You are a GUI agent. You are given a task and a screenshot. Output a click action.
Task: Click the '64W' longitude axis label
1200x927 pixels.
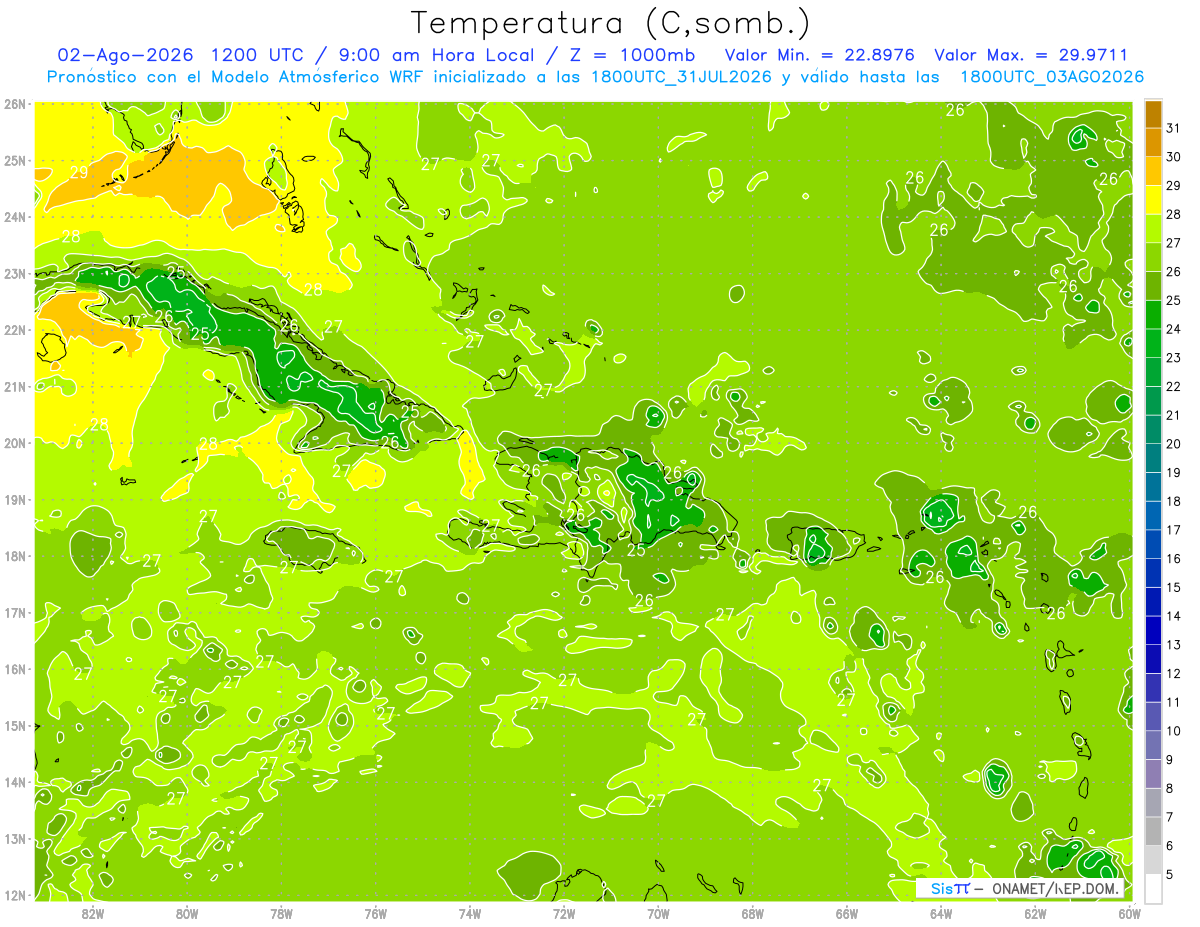point(941,913)
